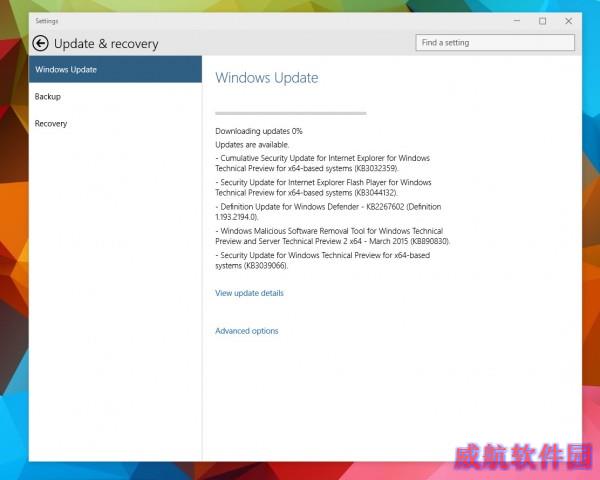The width and height of the screenshot is (600, 480).
Task: Minimize the Settings window
Action: [x=517, y=21]
